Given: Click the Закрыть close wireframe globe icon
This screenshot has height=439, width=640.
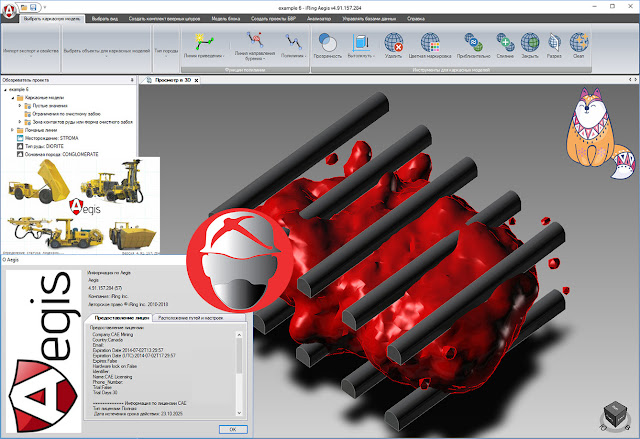Looking at the screenshot, I should click(x=530, y=42).
